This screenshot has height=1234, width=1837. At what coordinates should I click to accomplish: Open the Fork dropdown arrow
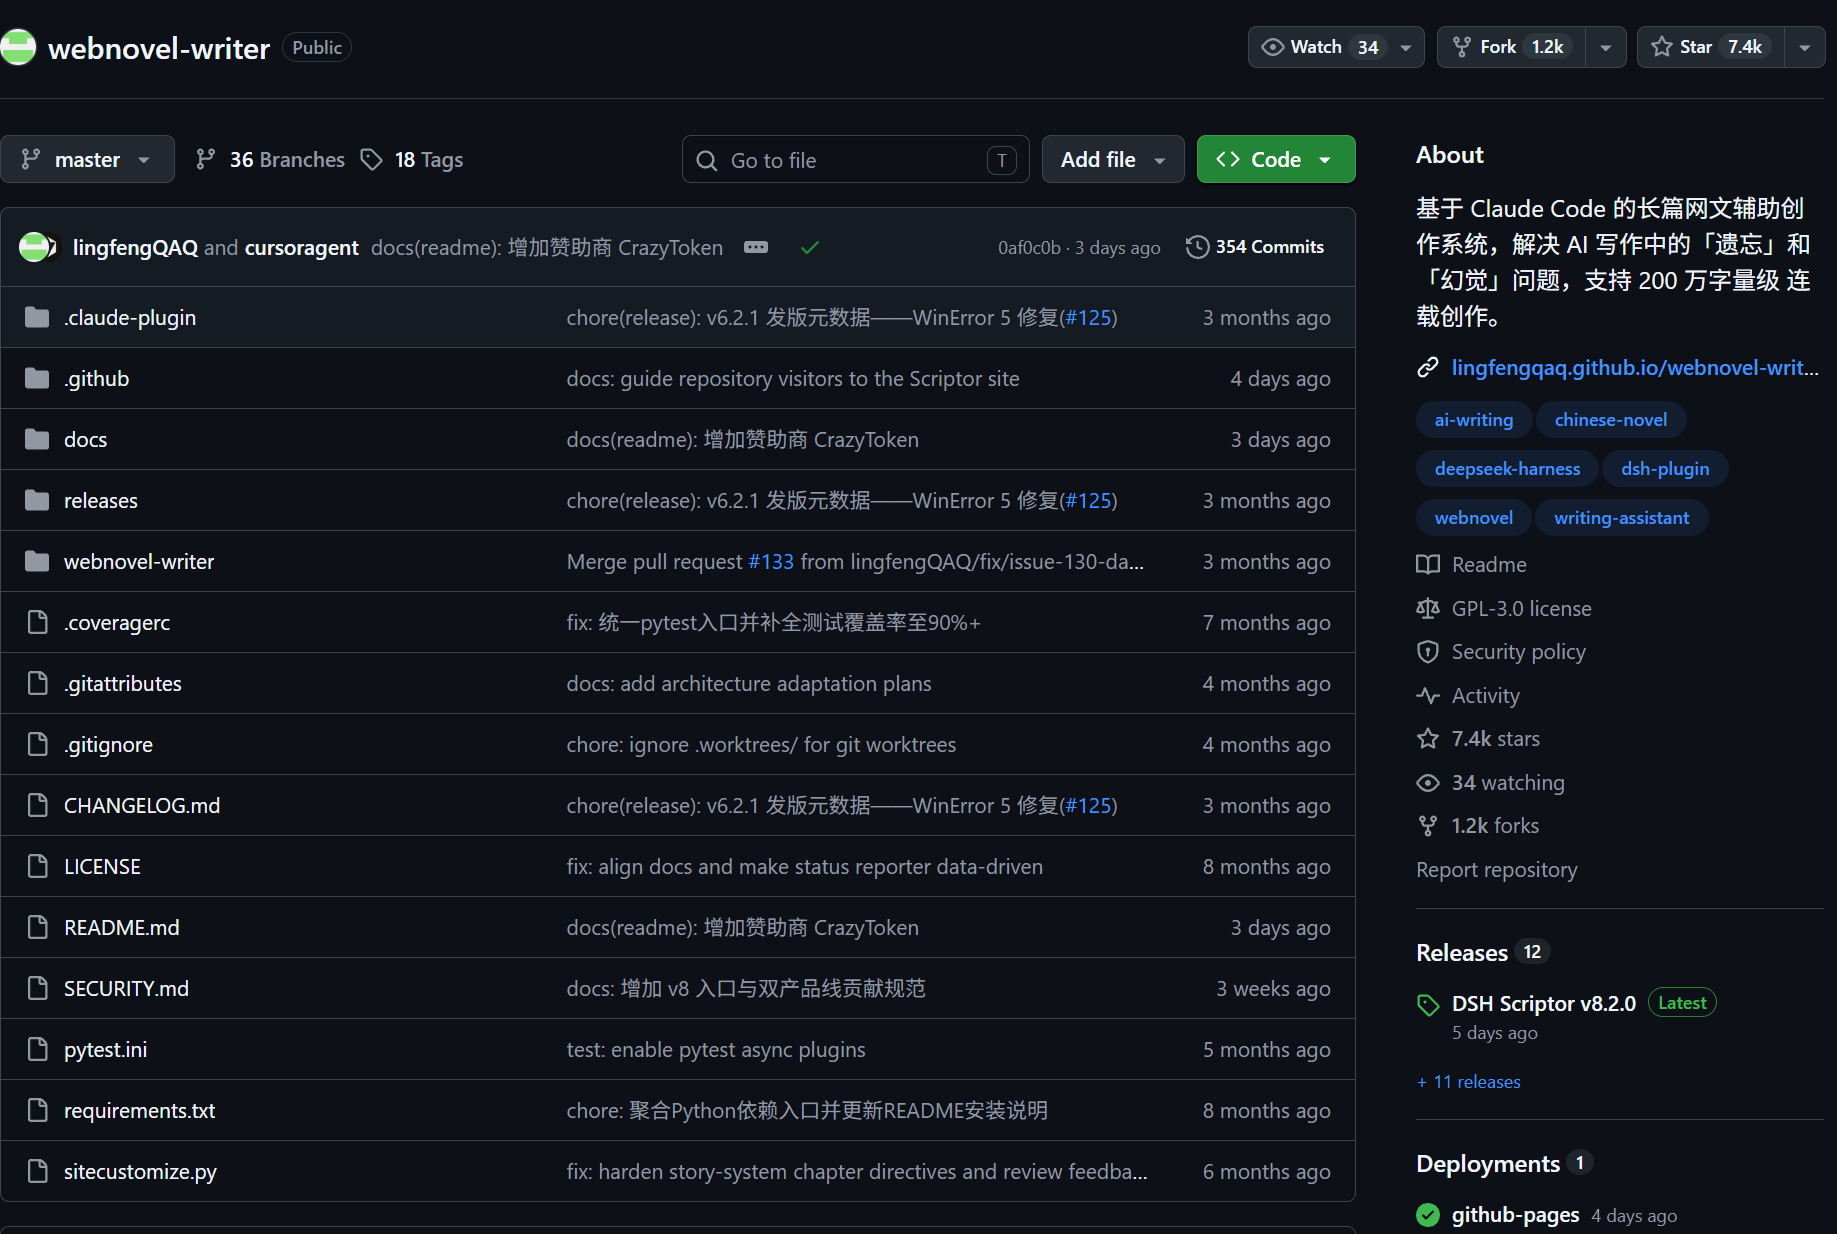click(x=1606, y=47)
